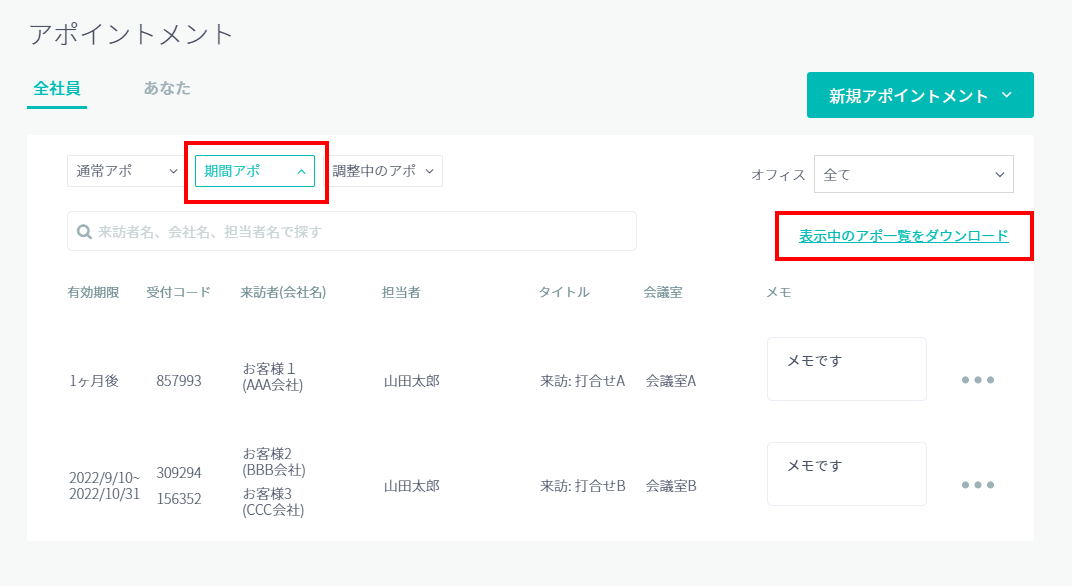The height and width of the screenshot is (586, 1072).
Task: Select reception code 857993
Action: pyautogui.click(x=179, y=381)
